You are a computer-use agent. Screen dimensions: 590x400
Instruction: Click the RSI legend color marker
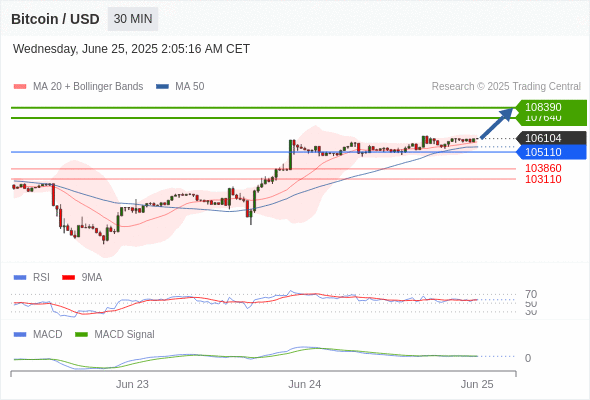pyautogui.click(x=20, y=278)
